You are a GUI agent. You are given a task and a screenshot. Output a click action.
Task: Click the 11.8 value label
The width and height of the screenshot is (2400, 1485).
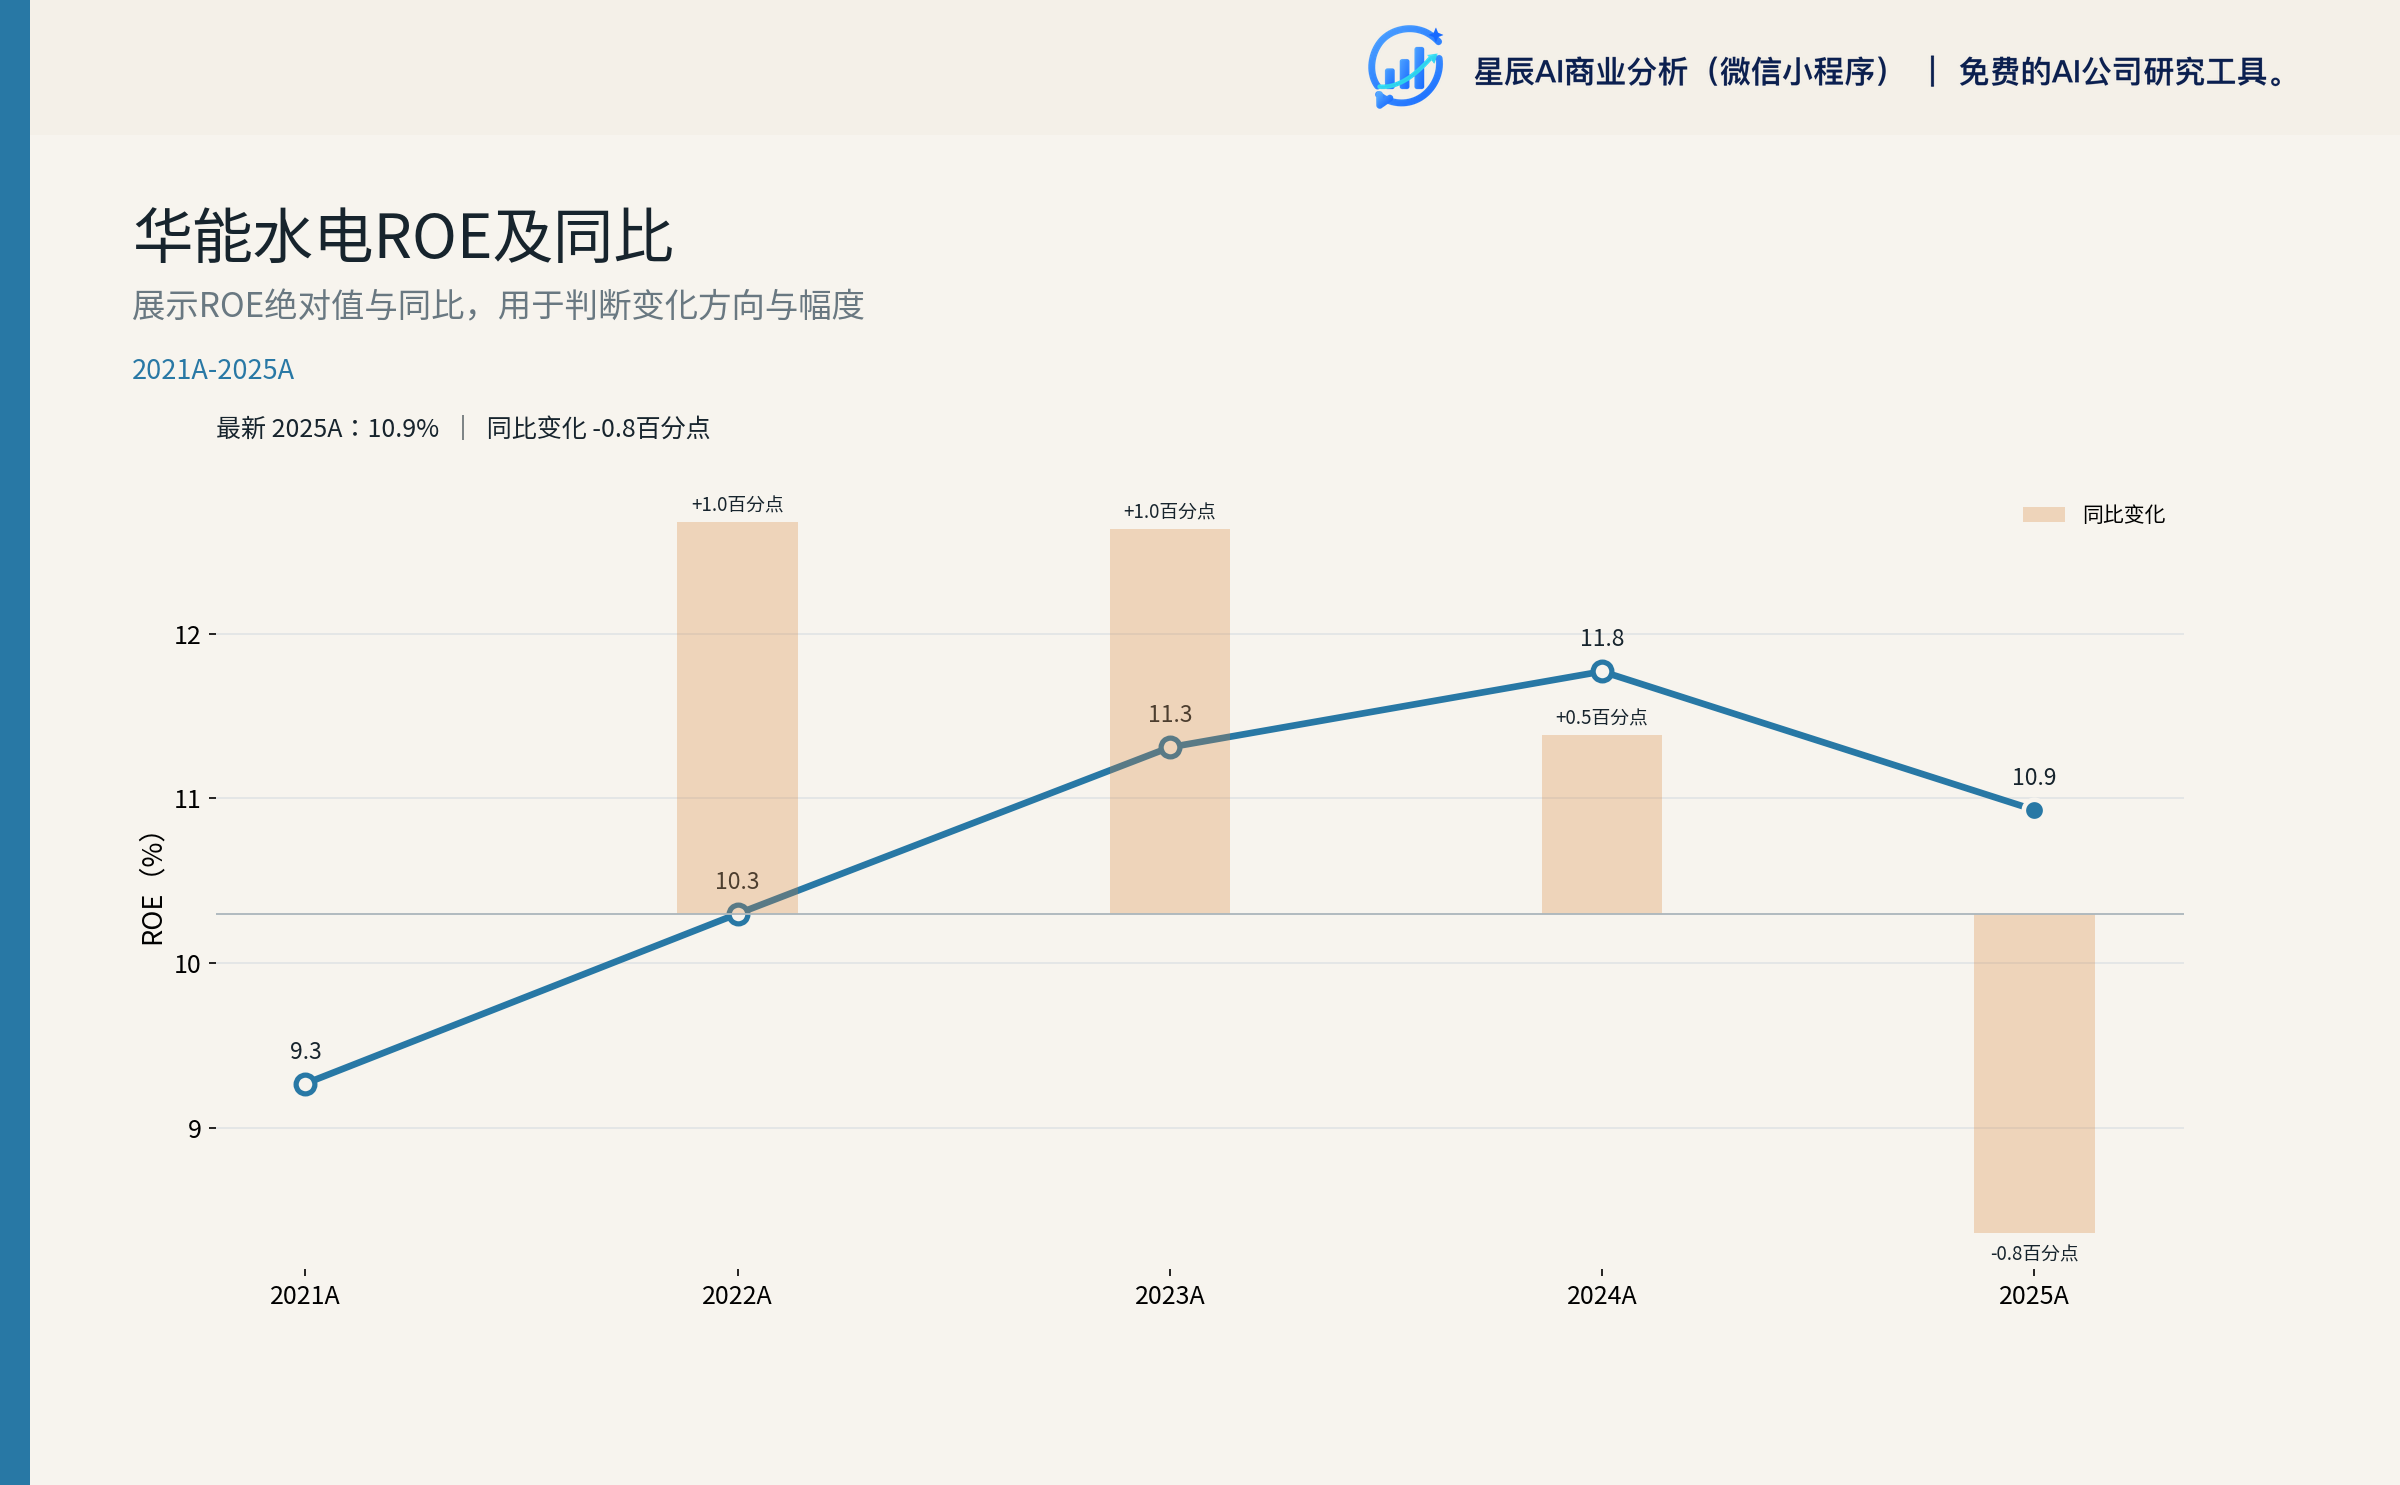[x=1602, y=638]
